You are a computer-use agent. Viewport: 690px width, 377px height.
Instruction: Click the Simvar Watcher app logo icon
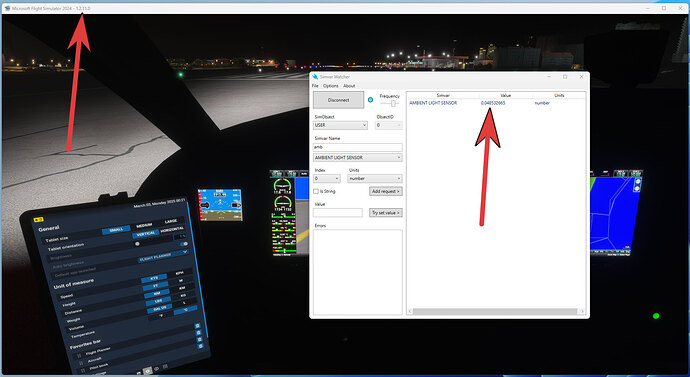[315, 77]
